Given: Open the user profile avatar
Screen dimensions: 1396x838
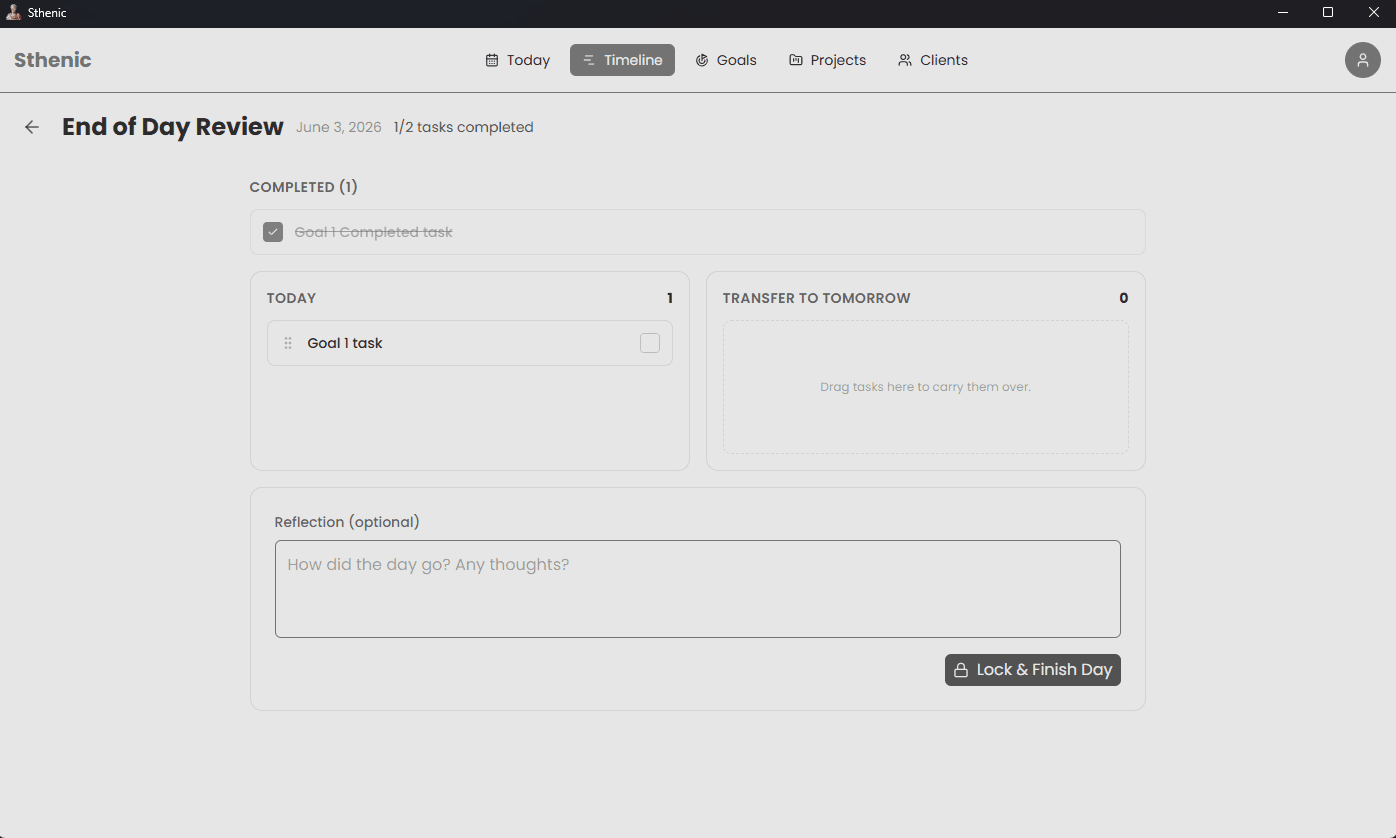Looking at the screenshot, I should 1362,60.
